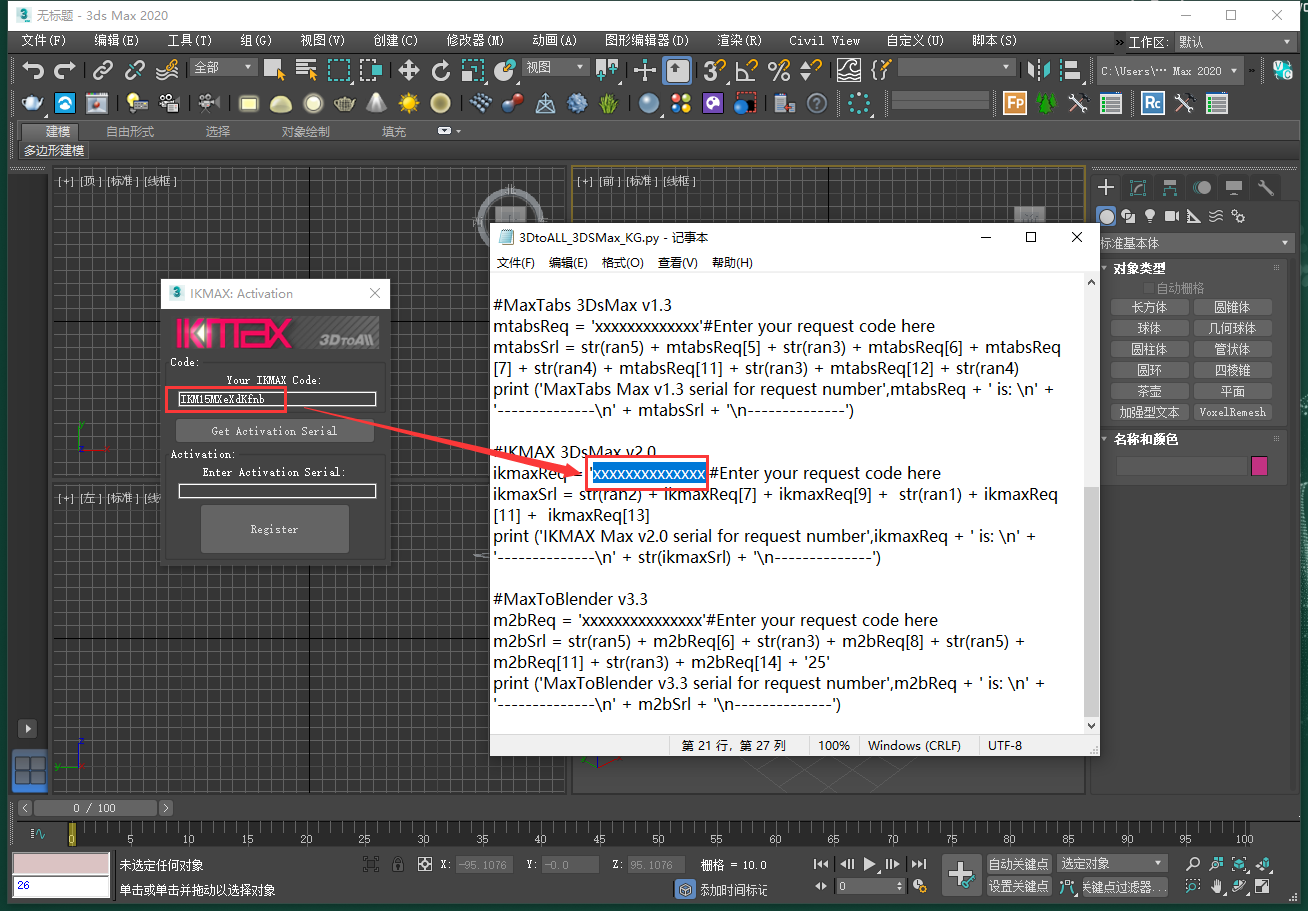Click the Forest Pack FP icon
The width and height of the screenshot is (1308, 911).
(x=1015, y=103)
